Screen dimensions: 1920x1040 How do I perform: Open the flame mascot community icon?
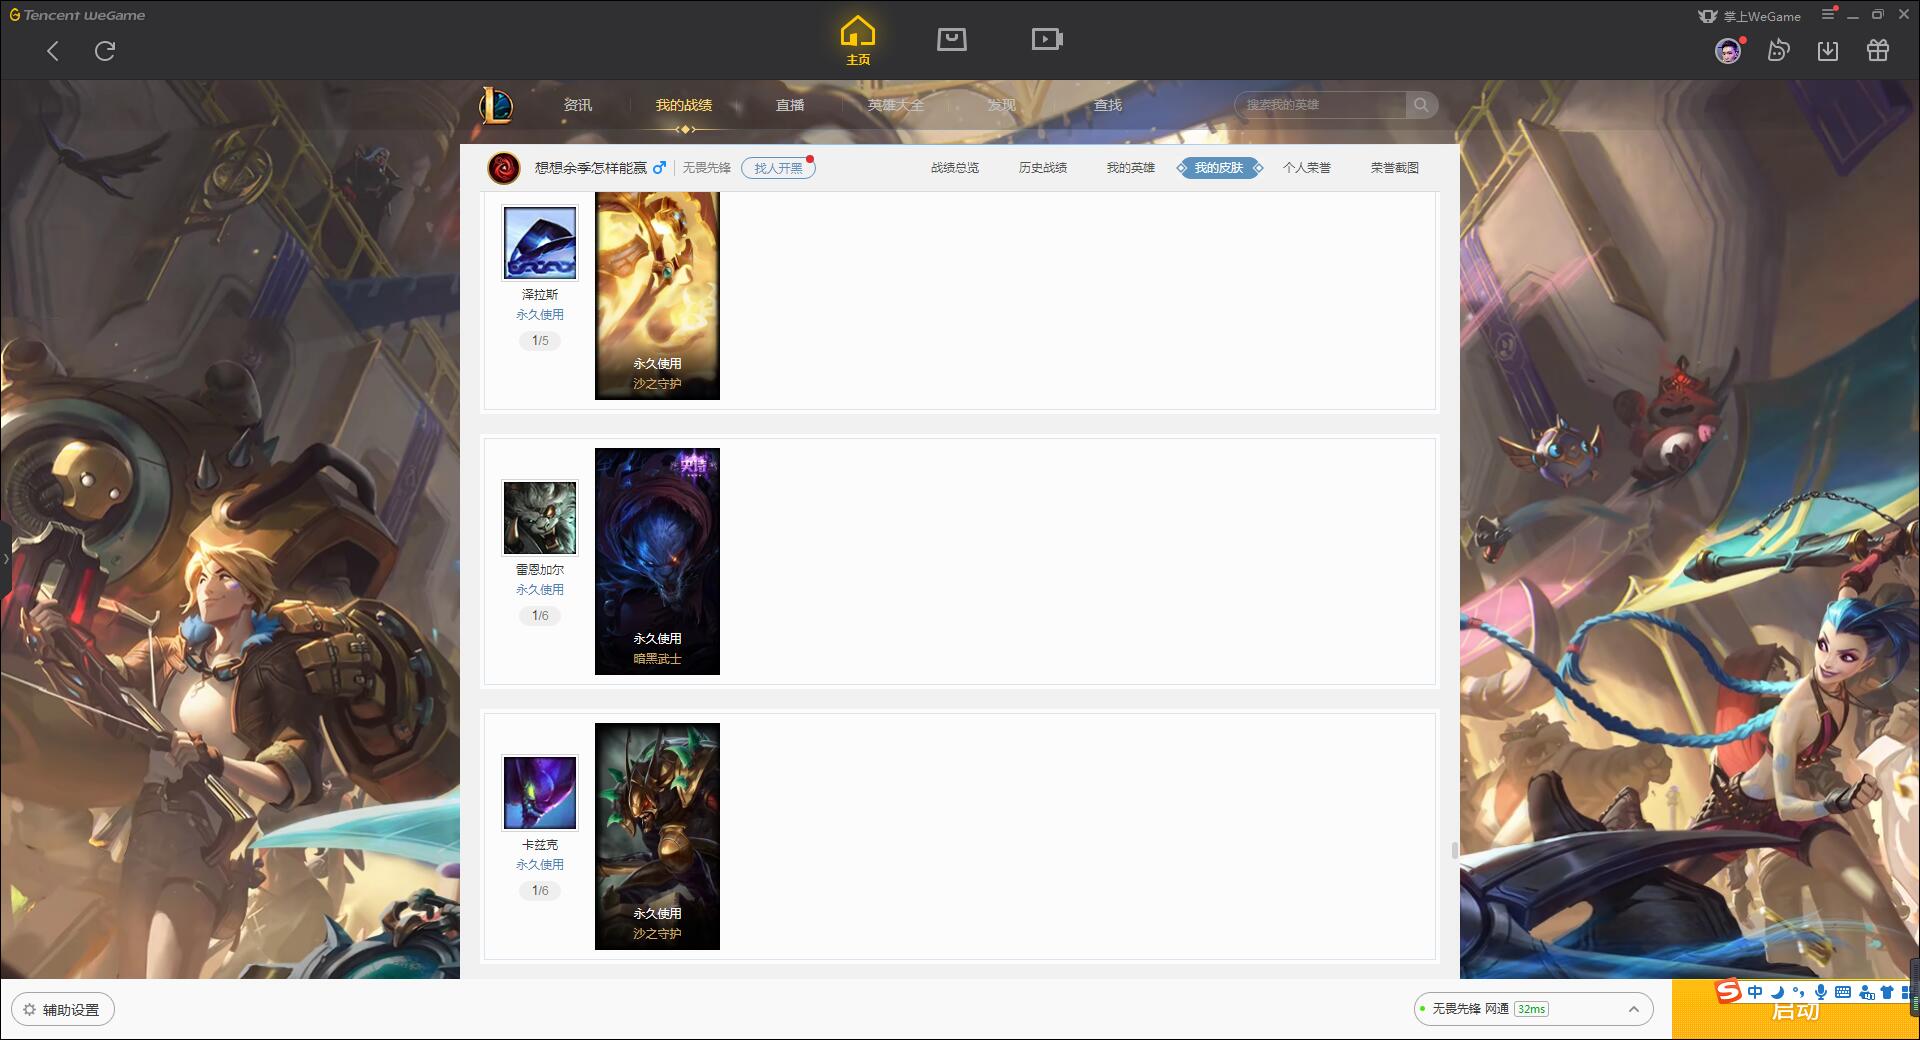point(1778,51)
